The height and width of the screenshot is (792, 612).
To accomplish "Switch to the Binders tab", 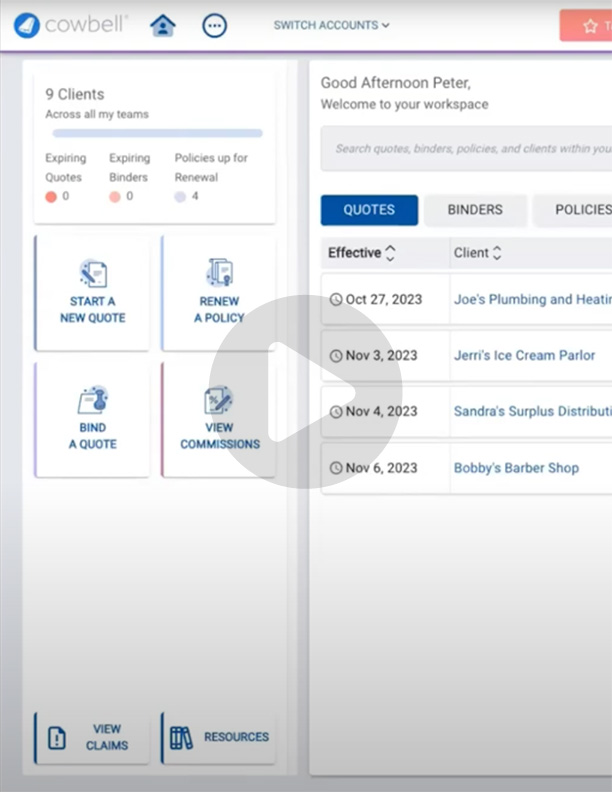I will pos(475,210).
